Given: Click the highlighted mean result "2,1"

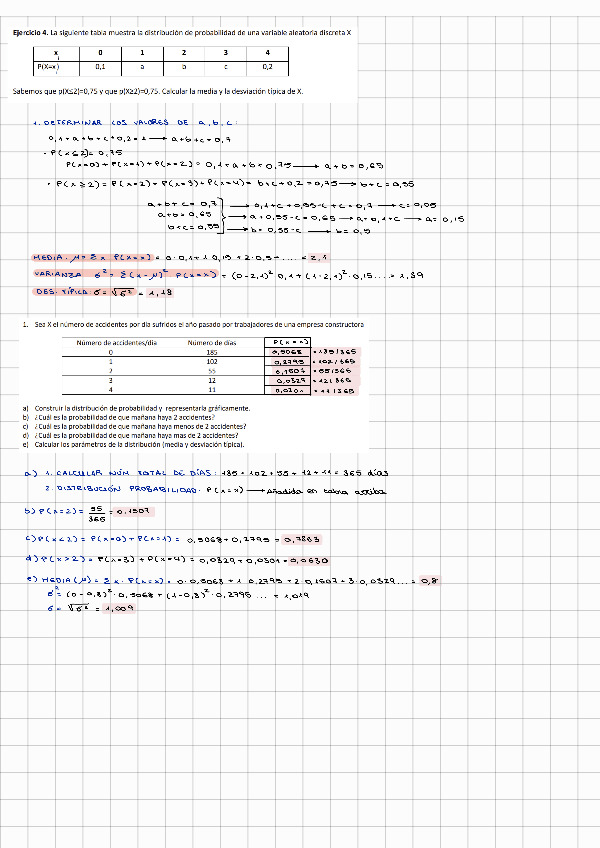Looking at the screenshot, I should (320, 257).
